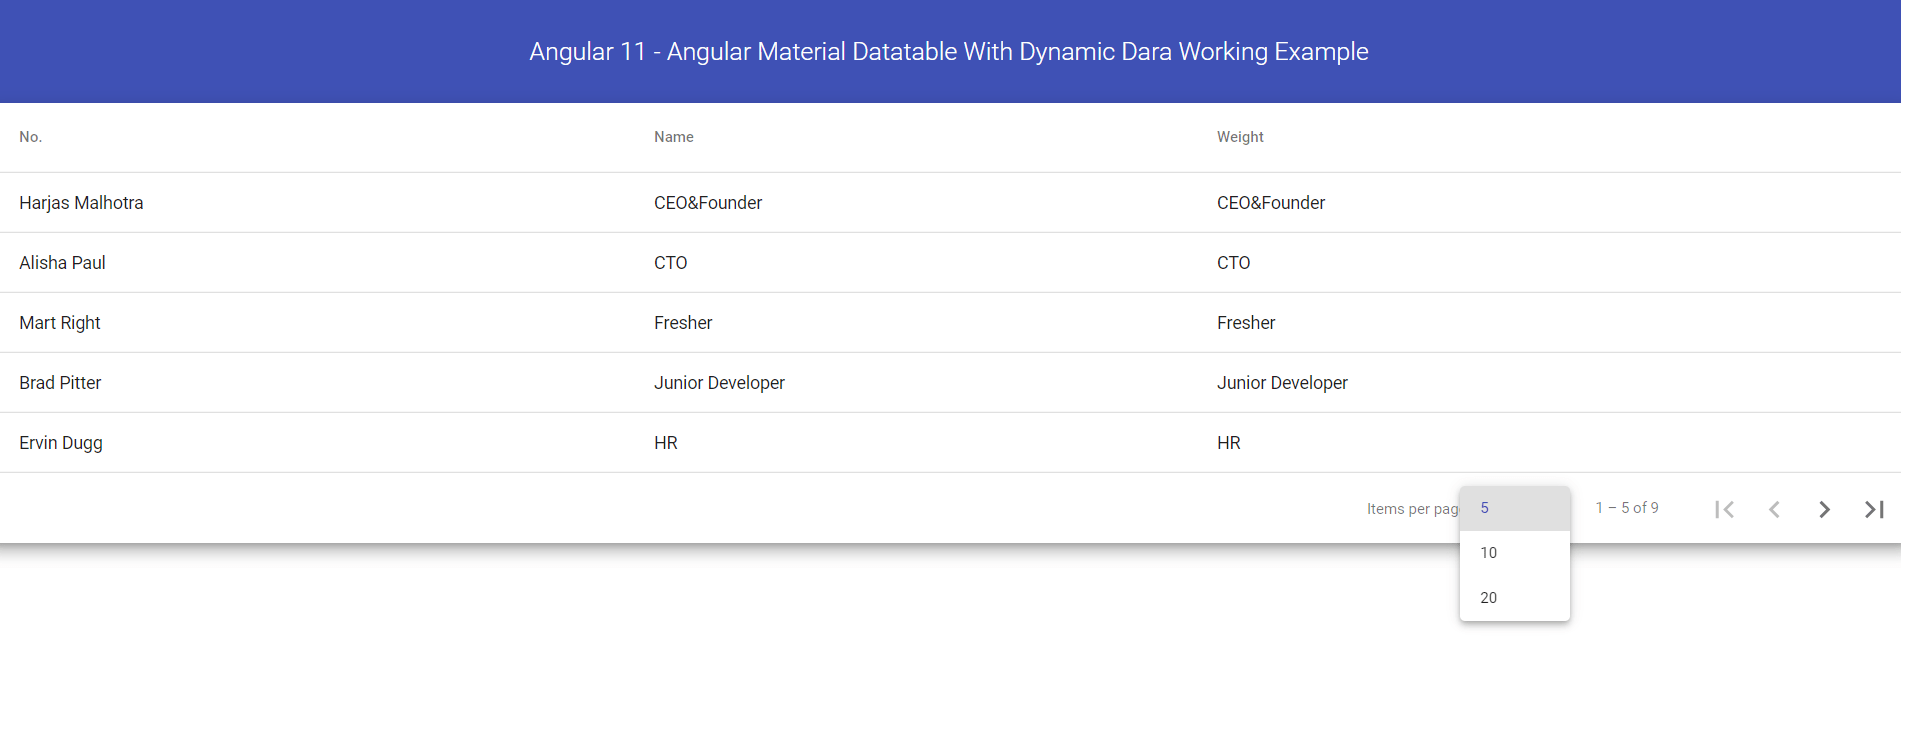Click the previous page chevron icon

click(x=1774, y=509)
